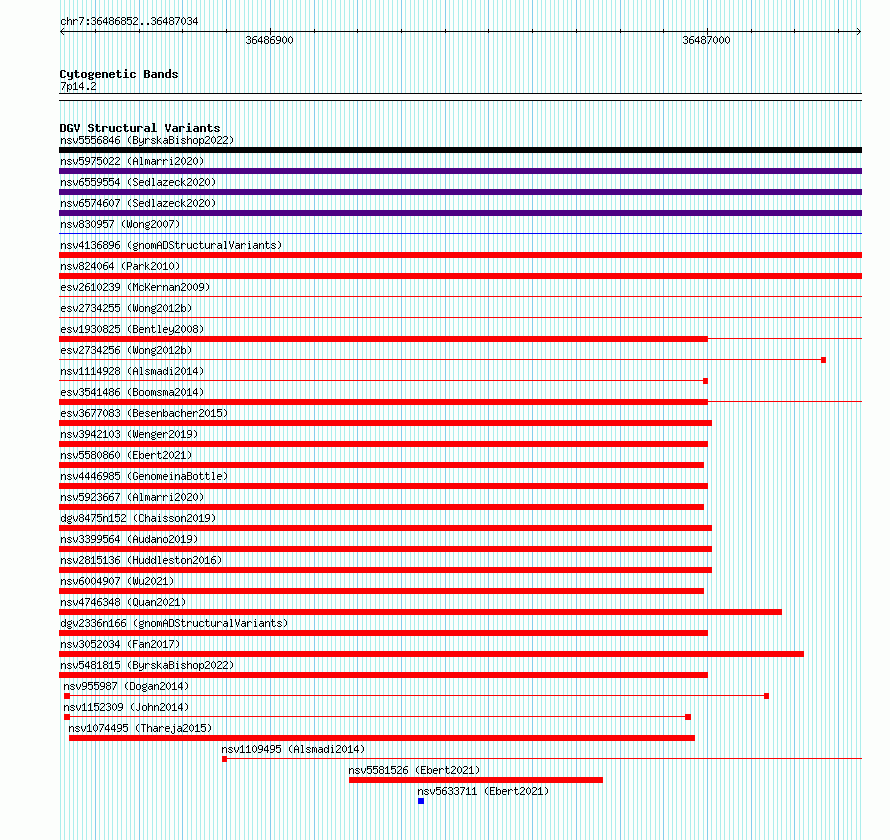This screenshot has width=890, height=840.
Task: Click esv1930825 (Bentley2008) label
Action: click(x=132, y=329)
